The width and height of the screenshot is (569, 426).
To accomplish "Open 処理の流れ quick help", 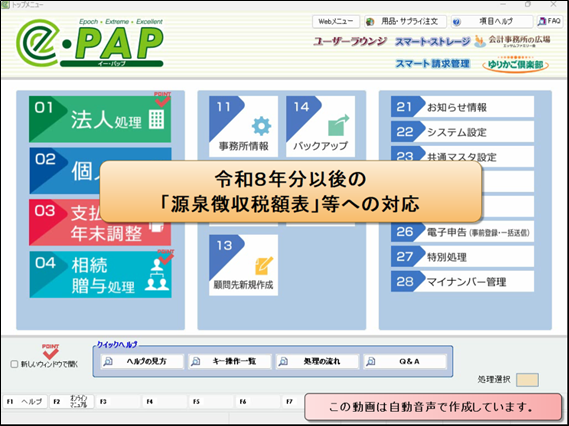I will (x=318, y=361).
